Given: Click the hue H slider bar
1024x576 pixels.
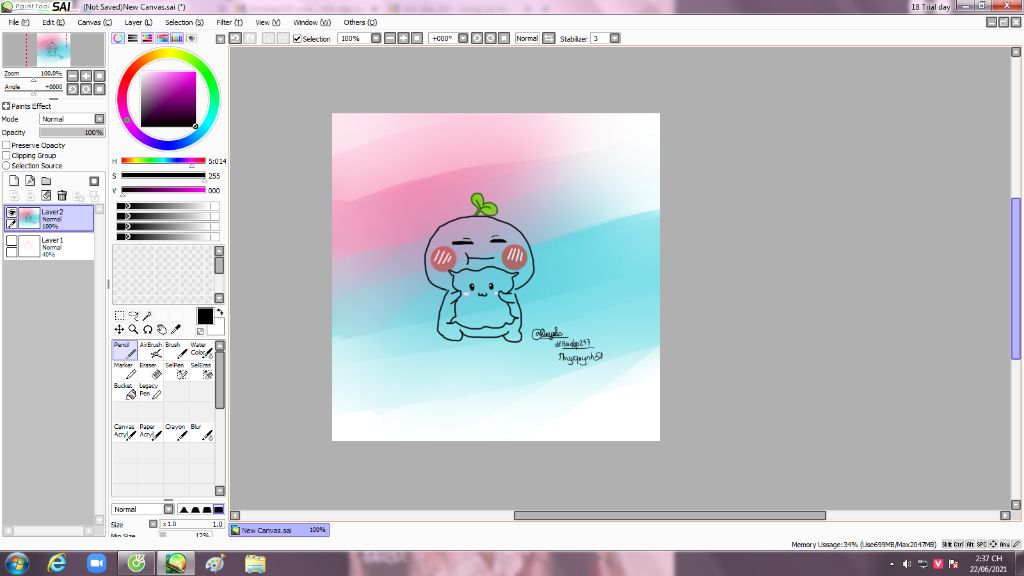Looking at the screenshot, I should click(x=163, y=161).
